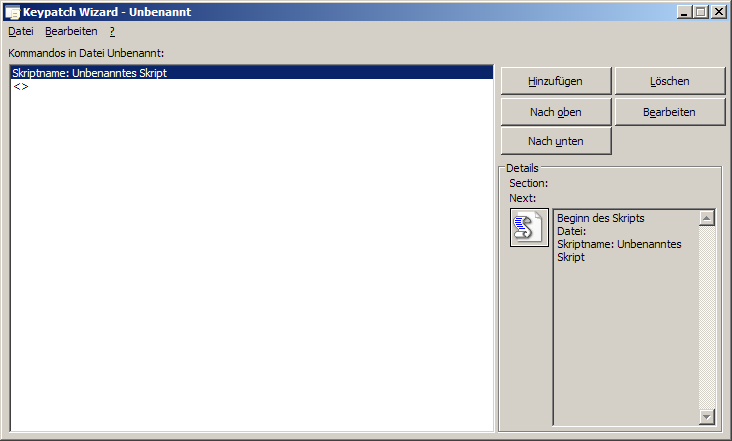Select the '<>' entry in command list
732x441 pixels.
tap(21, 87)
